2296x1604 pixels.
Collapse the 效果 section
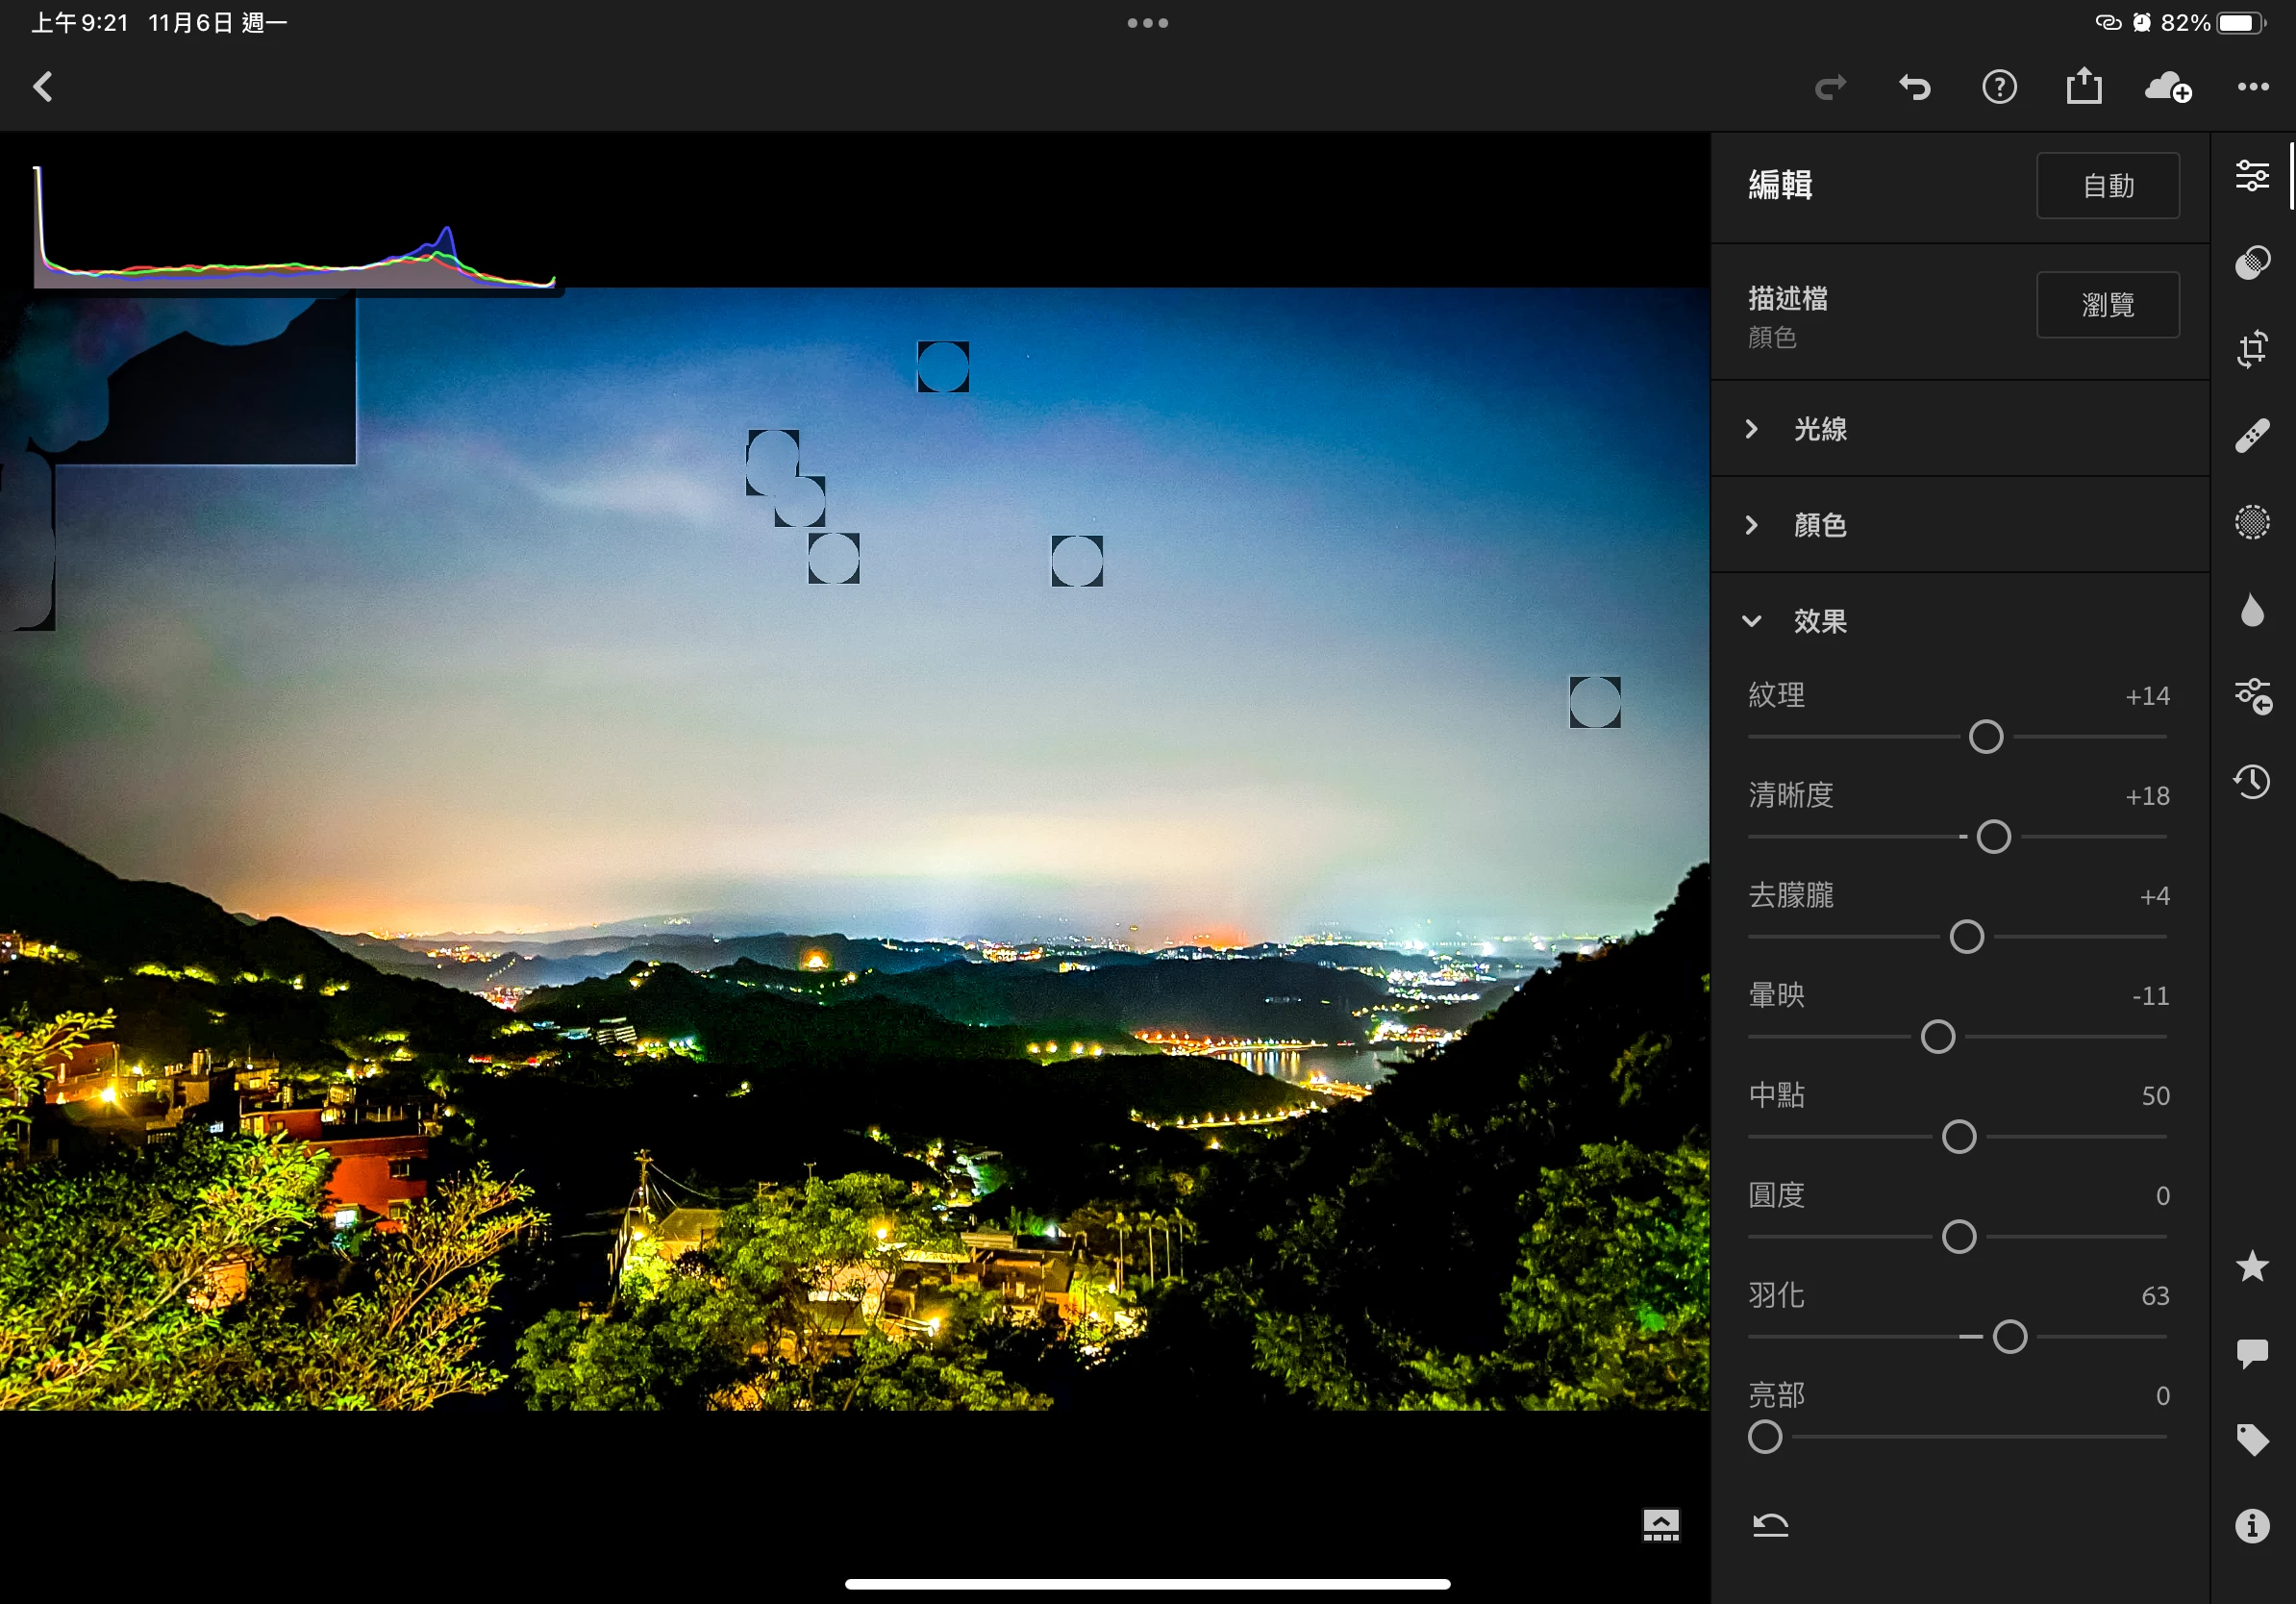click(1820, 621)
